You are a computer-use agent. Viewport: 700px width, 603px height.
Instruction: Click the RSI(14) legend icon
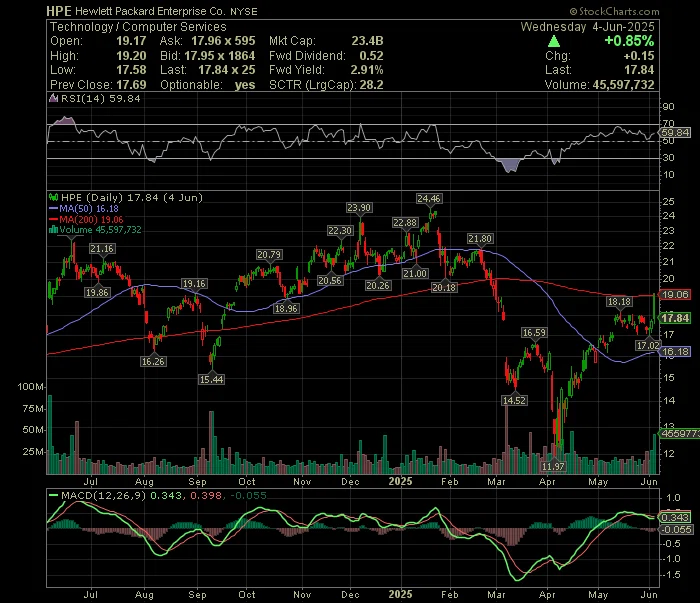(53, 98)
